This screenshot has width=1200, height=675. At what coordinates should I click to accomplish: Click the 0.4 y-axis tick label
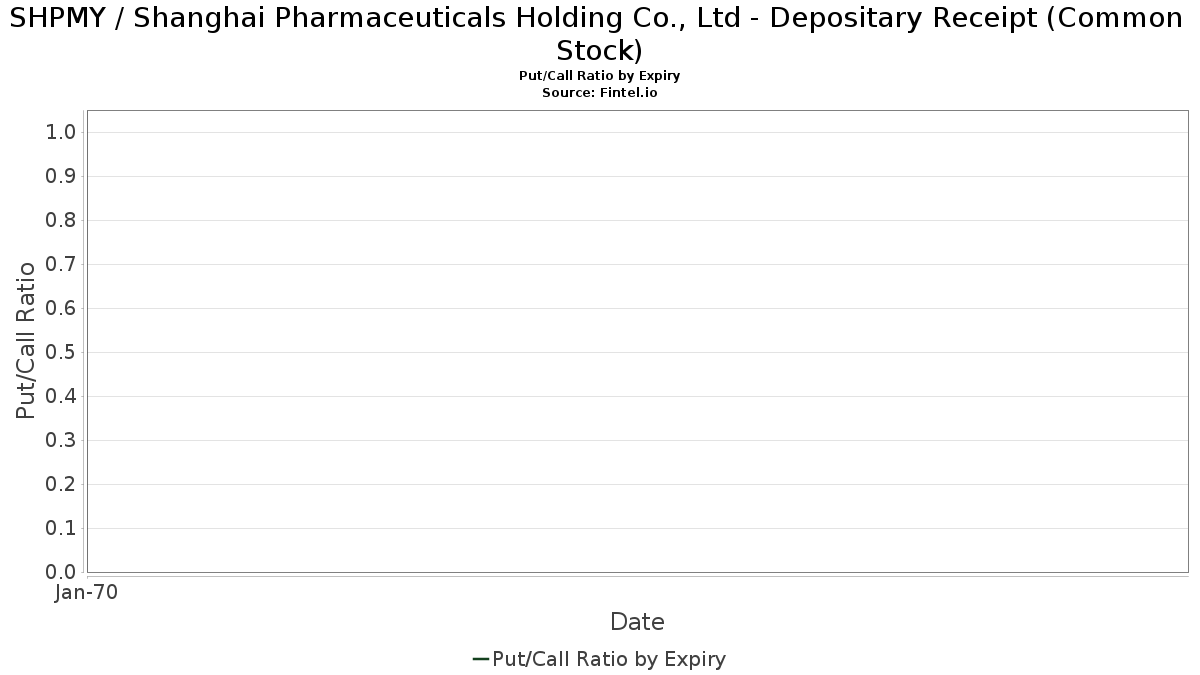pos(61,397)
